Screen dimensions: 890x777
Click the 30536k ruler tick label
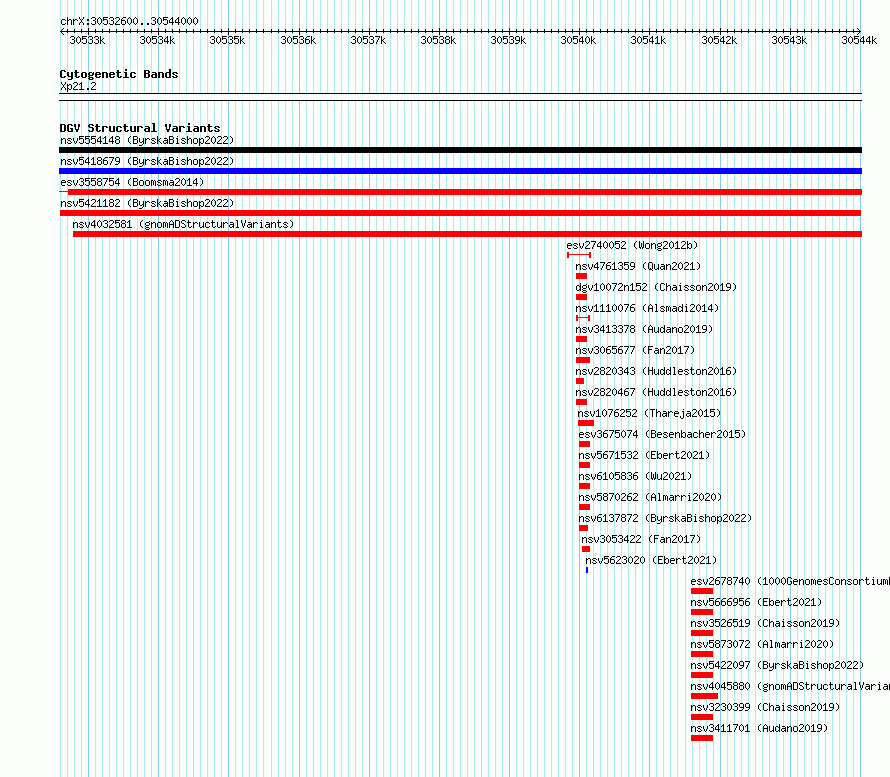point(298,40)
